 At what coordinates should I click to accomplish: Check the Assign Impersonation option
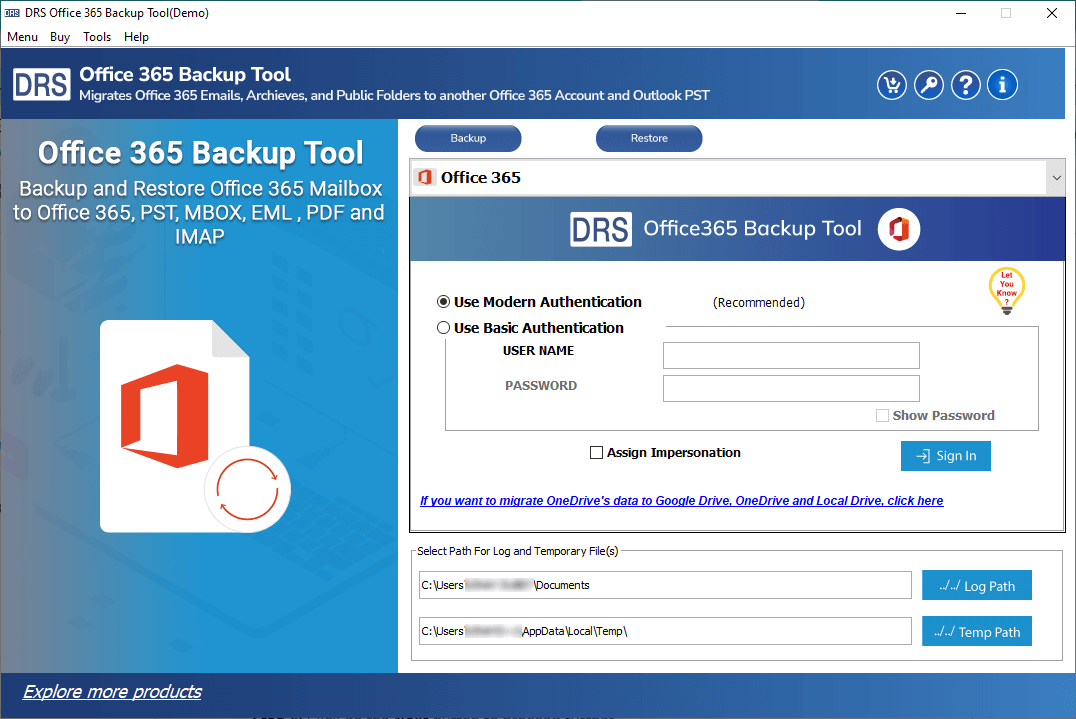[596, 452]
